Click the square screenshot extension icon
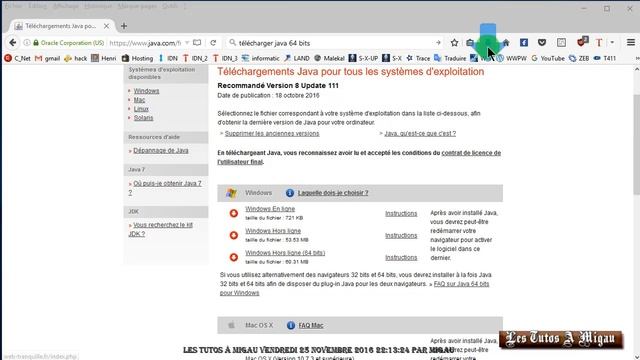Viewport: 640px width, 360px height. (x=562, y=42)
